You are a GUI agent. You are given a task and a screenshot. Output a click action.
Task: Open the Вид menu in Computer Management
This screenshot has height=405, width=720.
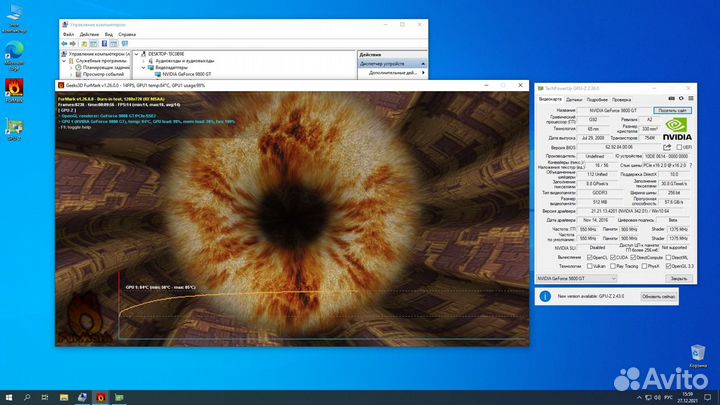[108, 34]
